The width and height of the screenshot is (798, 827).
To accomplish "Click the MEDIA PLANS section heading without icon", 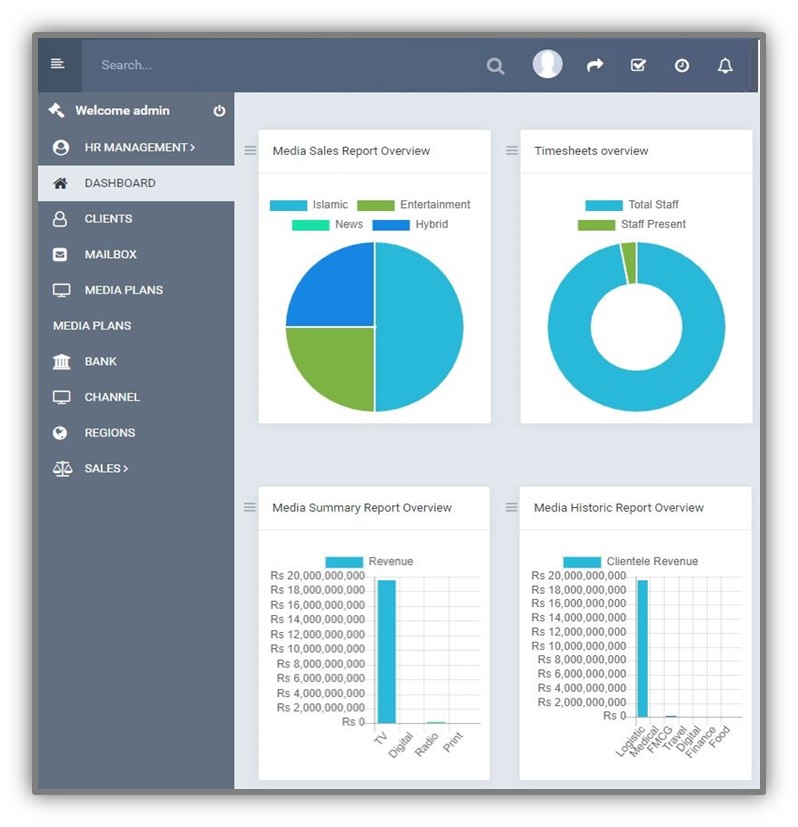I will [92, 326].
